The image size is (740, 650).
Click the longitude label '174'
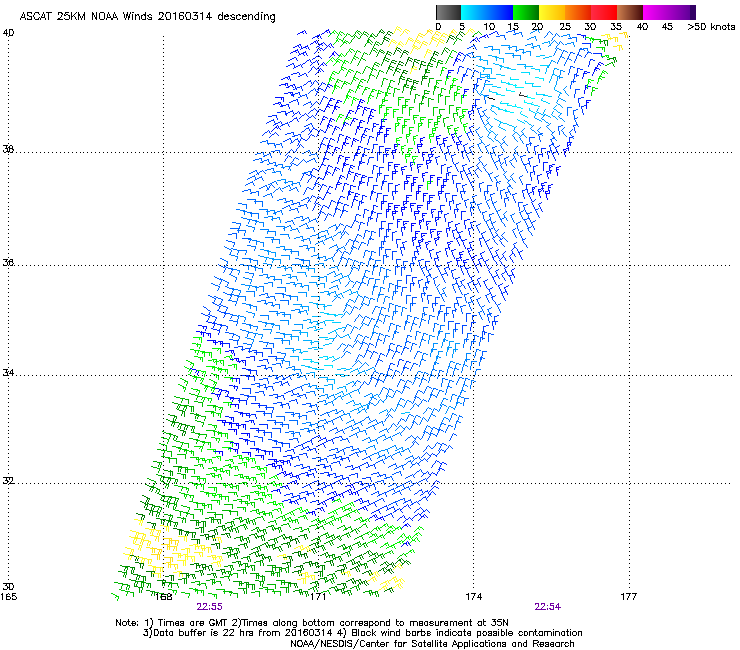[474, 597]
